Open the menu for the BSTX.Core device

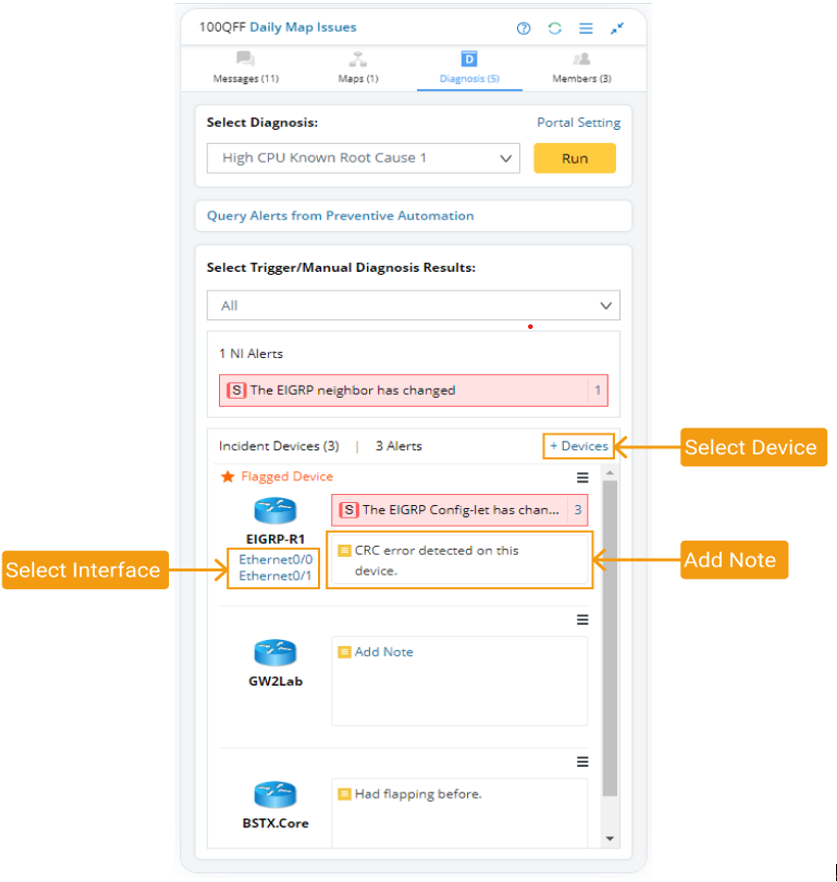[x=582, y=762]
